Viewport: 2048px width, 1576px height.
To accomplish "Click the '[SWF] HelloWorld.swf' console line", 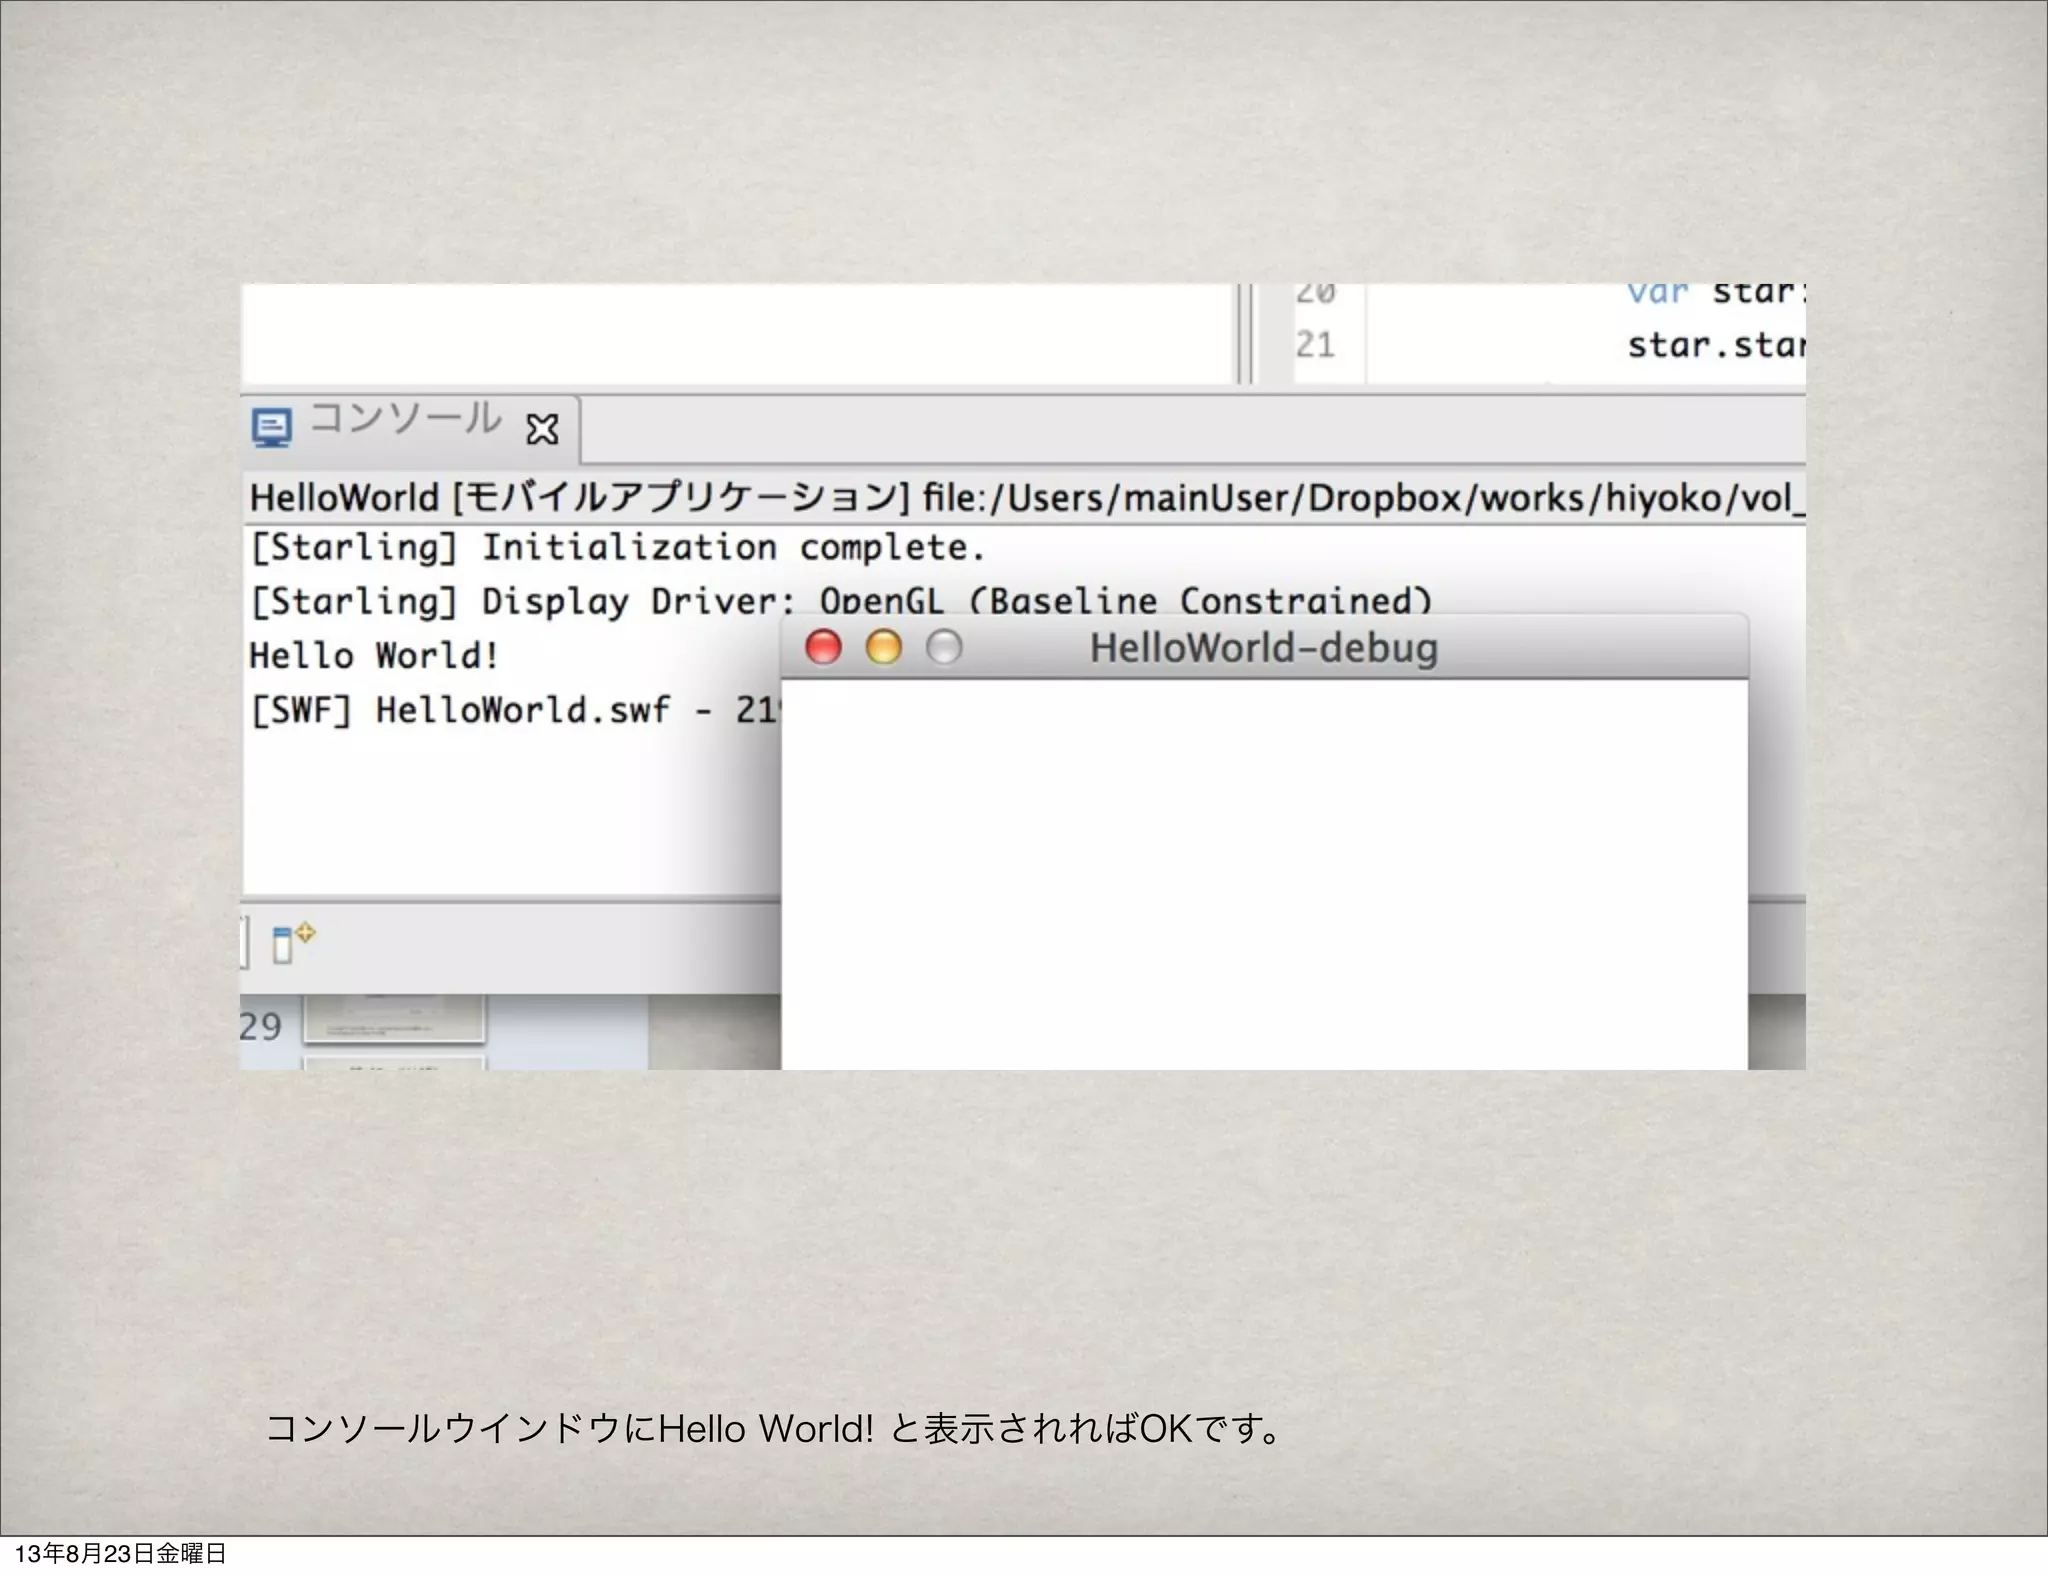I will tap(513, 710).
